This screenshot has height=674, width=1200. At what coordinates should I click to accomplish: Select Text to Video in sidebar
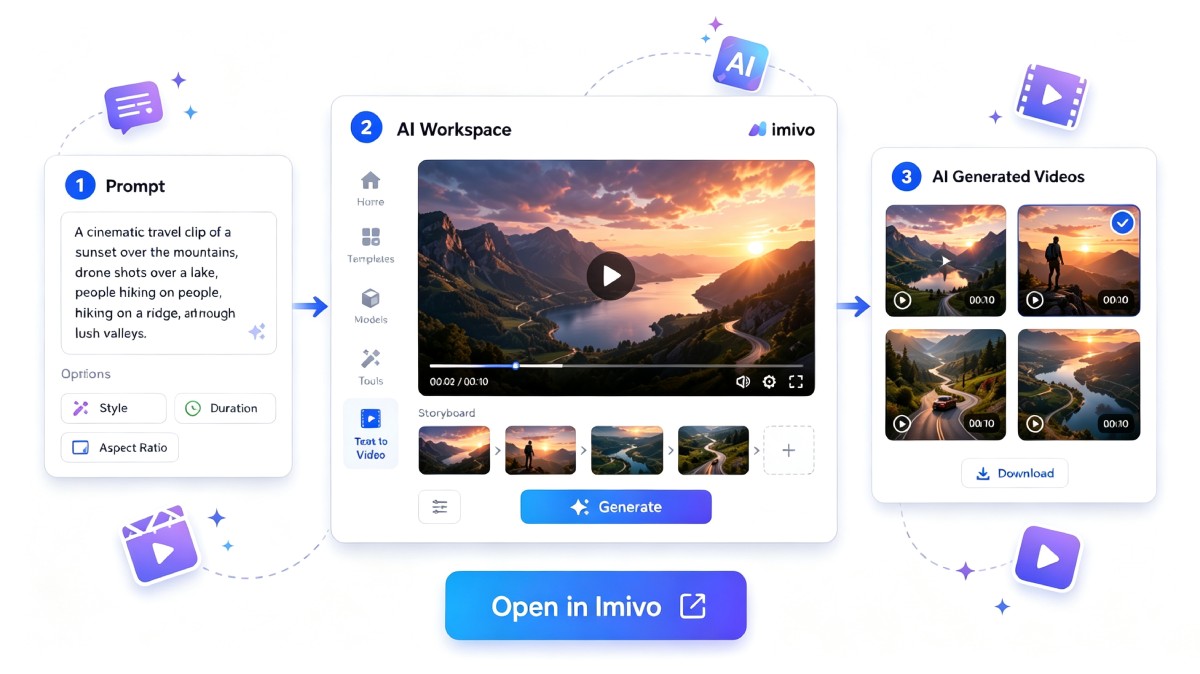click(x=370, y=433)
